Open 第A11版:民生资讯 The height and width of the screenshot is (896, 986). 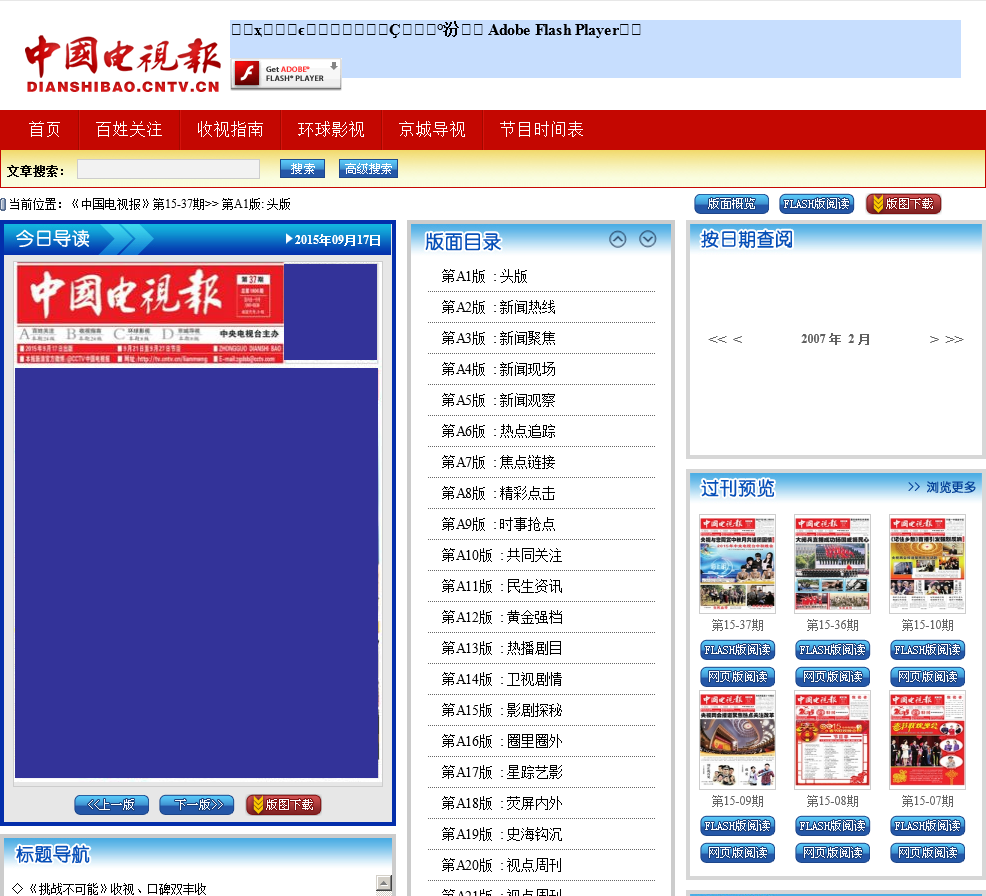(x=502, y=586)
